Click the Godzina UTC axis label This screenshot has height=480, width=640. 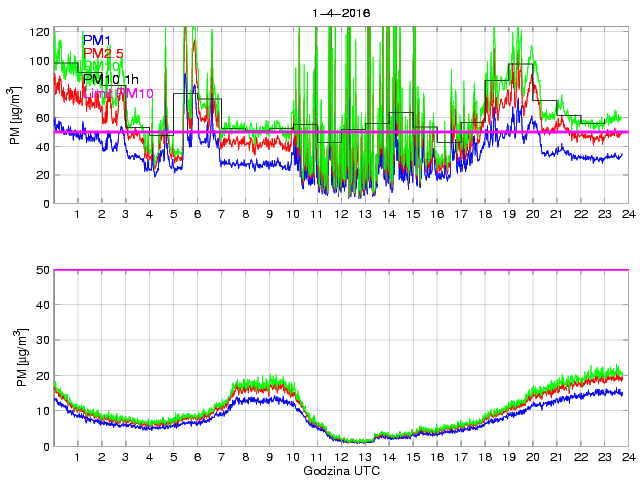(x=342, y=471)
